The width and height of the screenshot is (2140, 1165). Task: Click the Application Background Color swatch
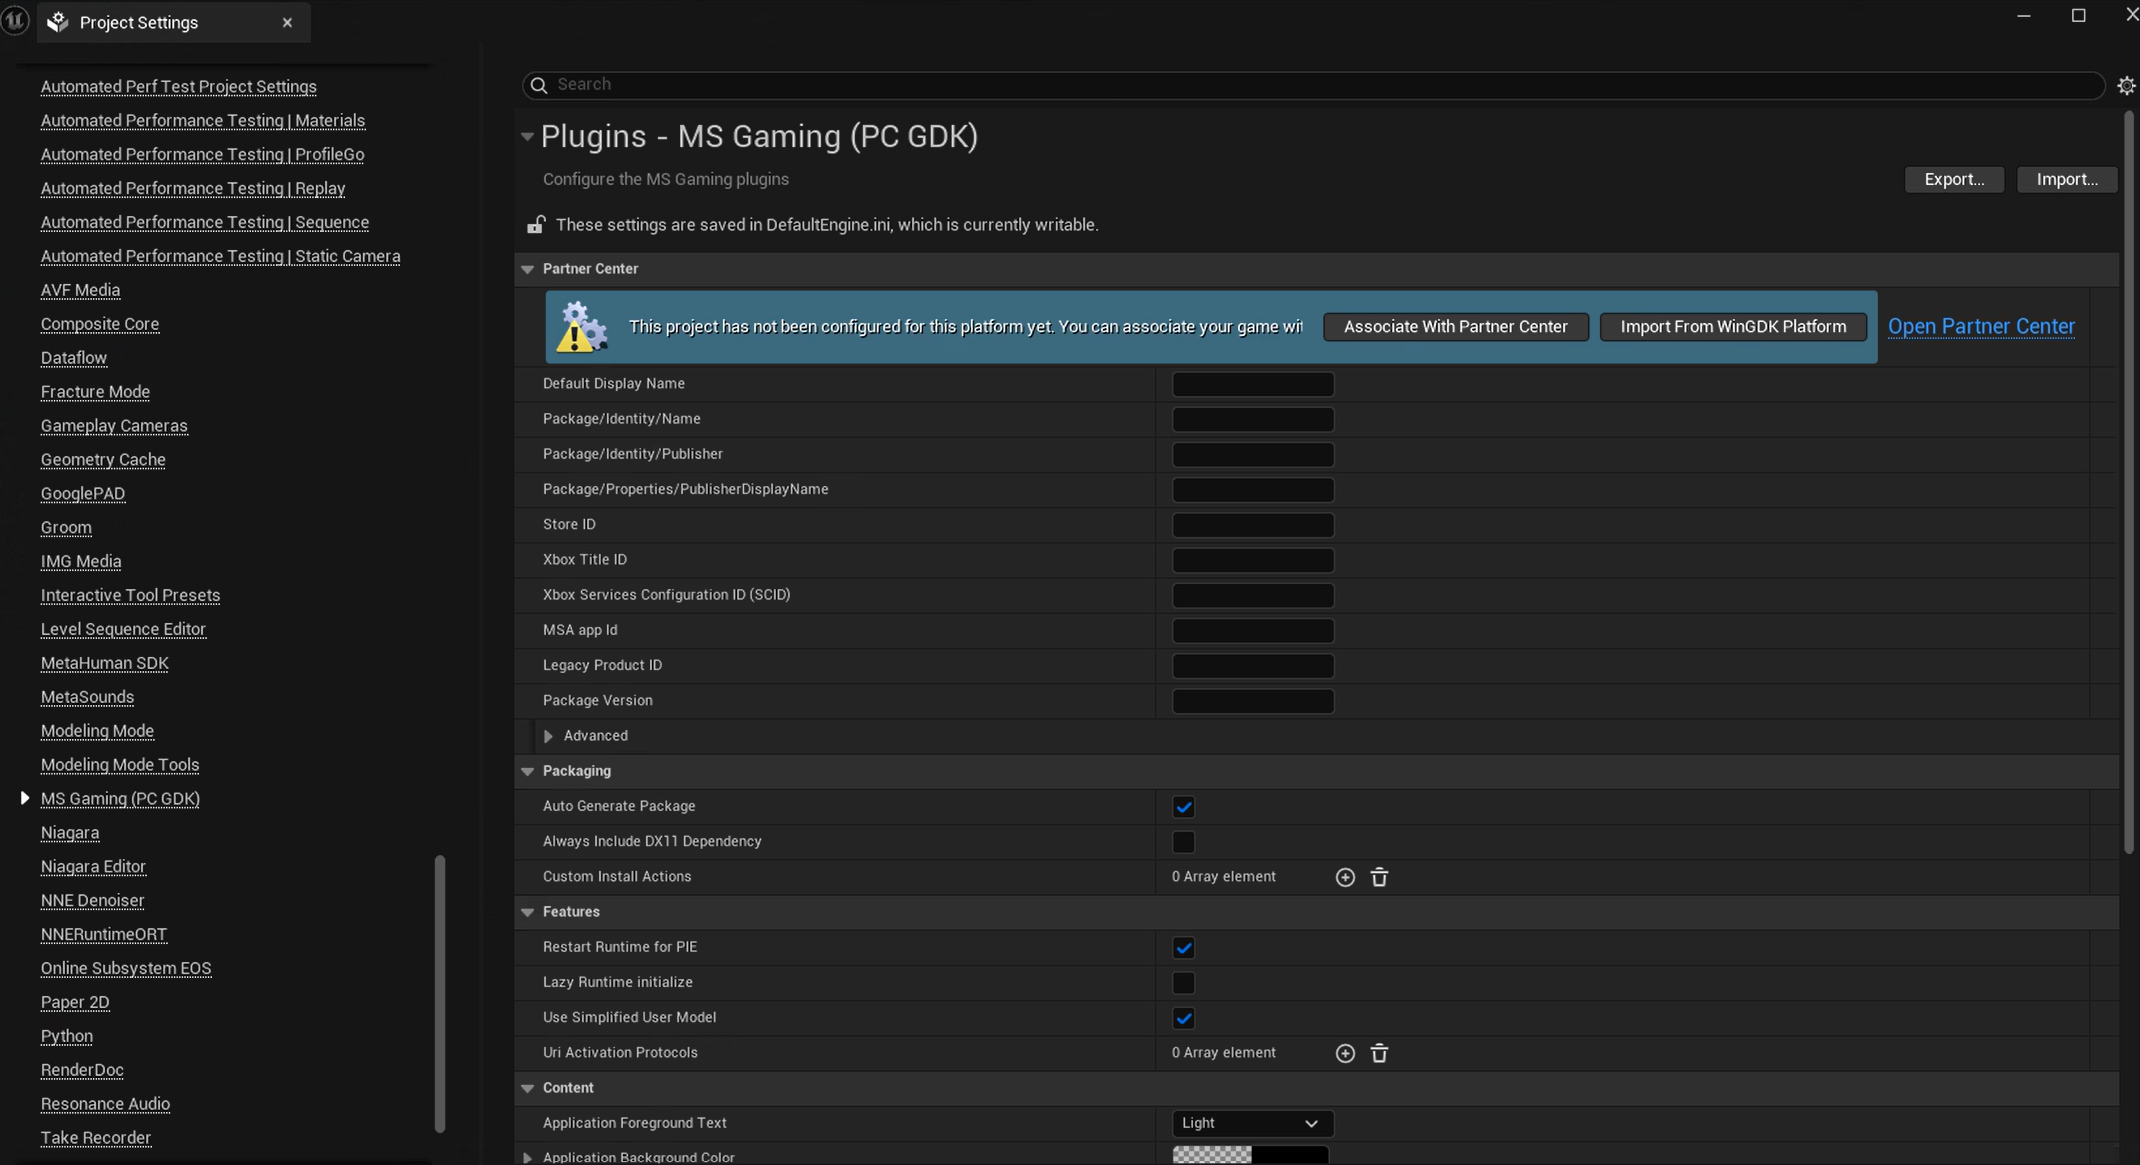pos(1250,1157)
